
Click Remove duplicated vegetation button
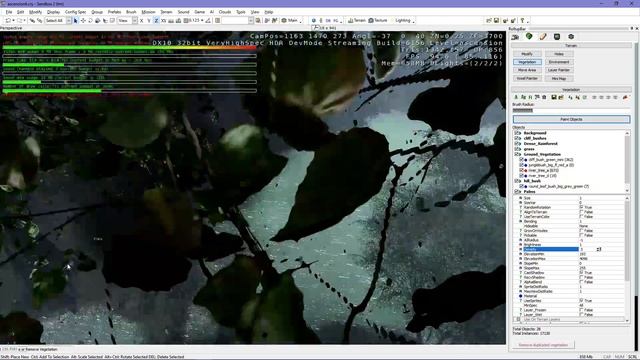click(543, 345)
